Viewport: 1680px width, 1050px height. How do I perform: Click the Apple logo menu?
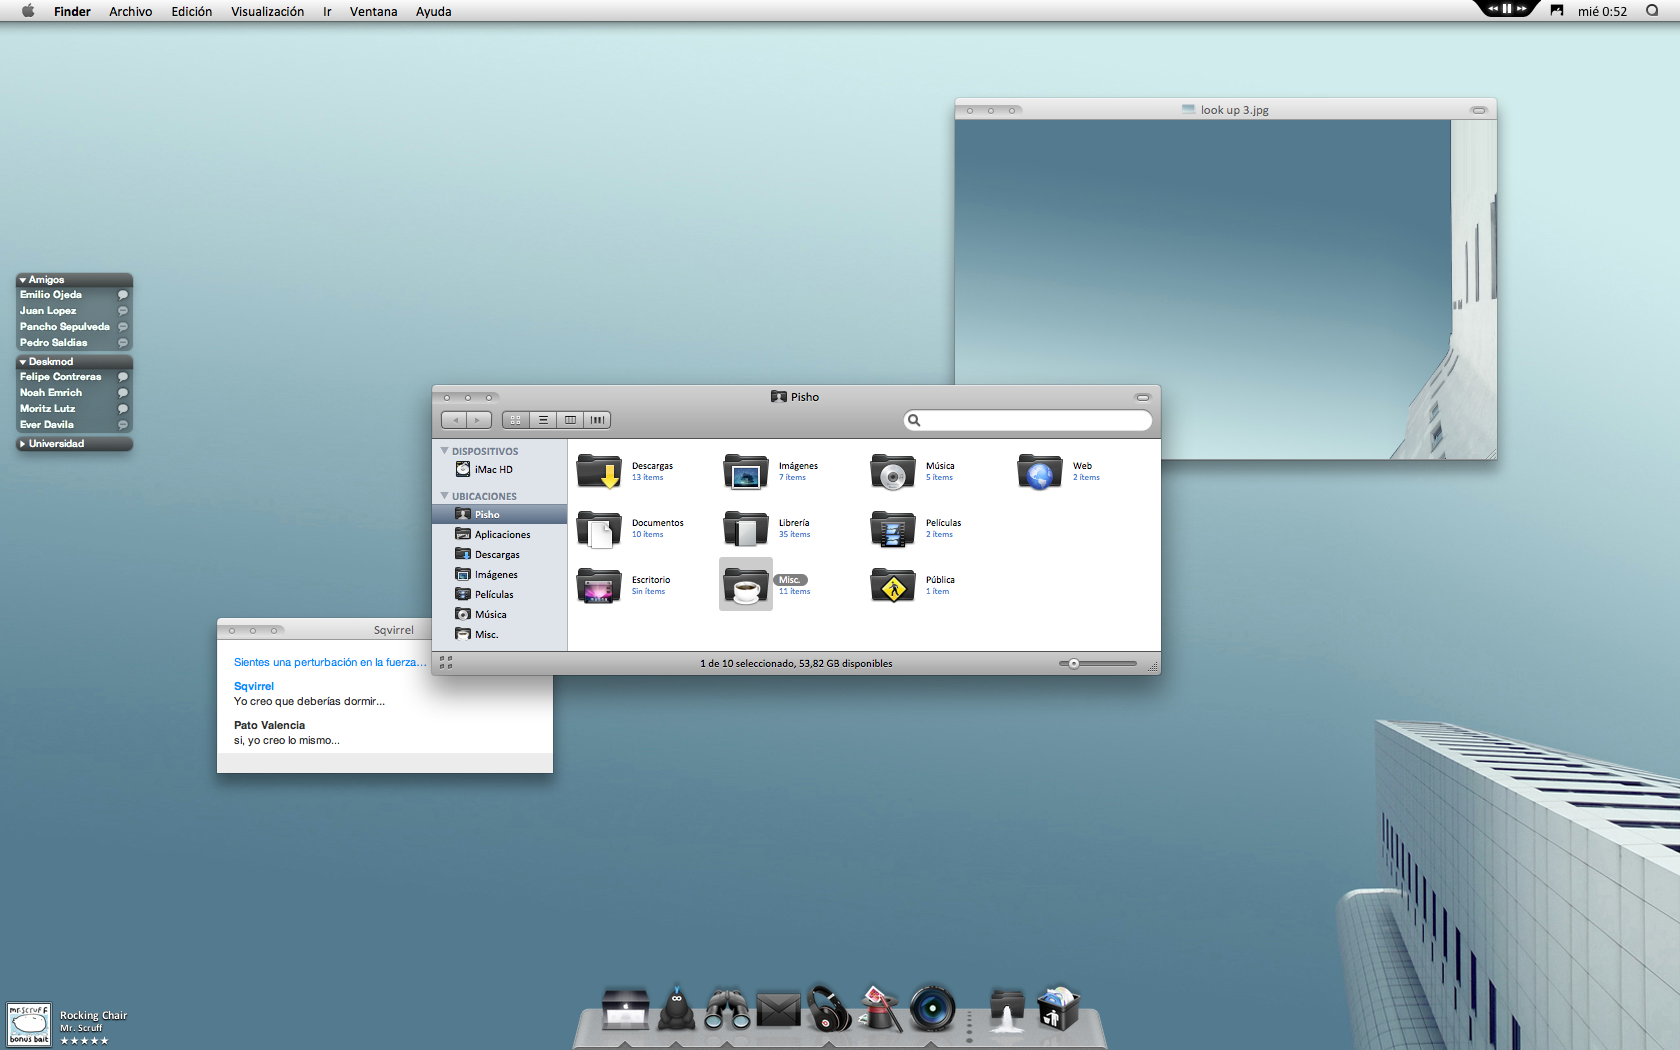tap(28, 11)
